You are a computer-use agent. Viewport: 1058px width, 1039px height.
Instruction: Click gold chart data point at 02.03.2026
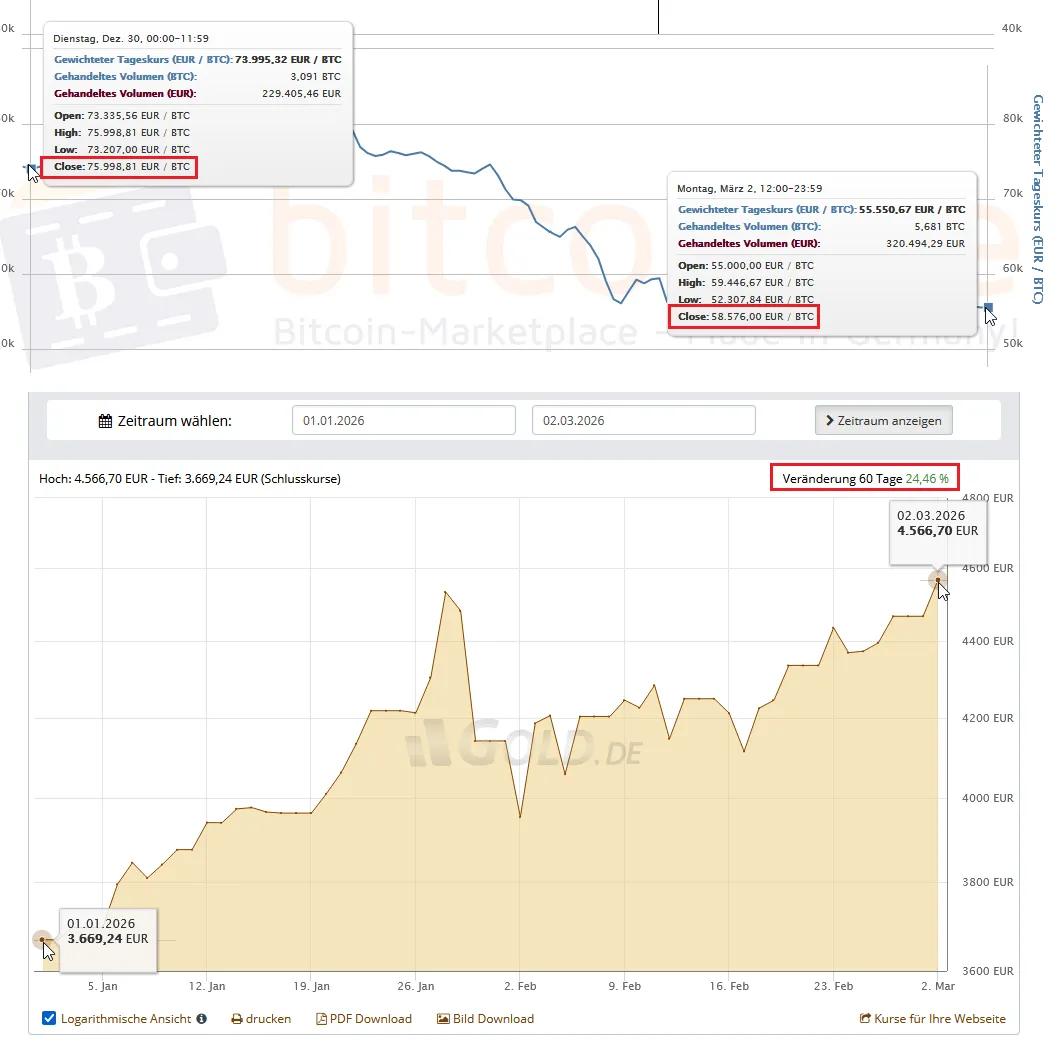pyautogui.click(x=937, y=579)
